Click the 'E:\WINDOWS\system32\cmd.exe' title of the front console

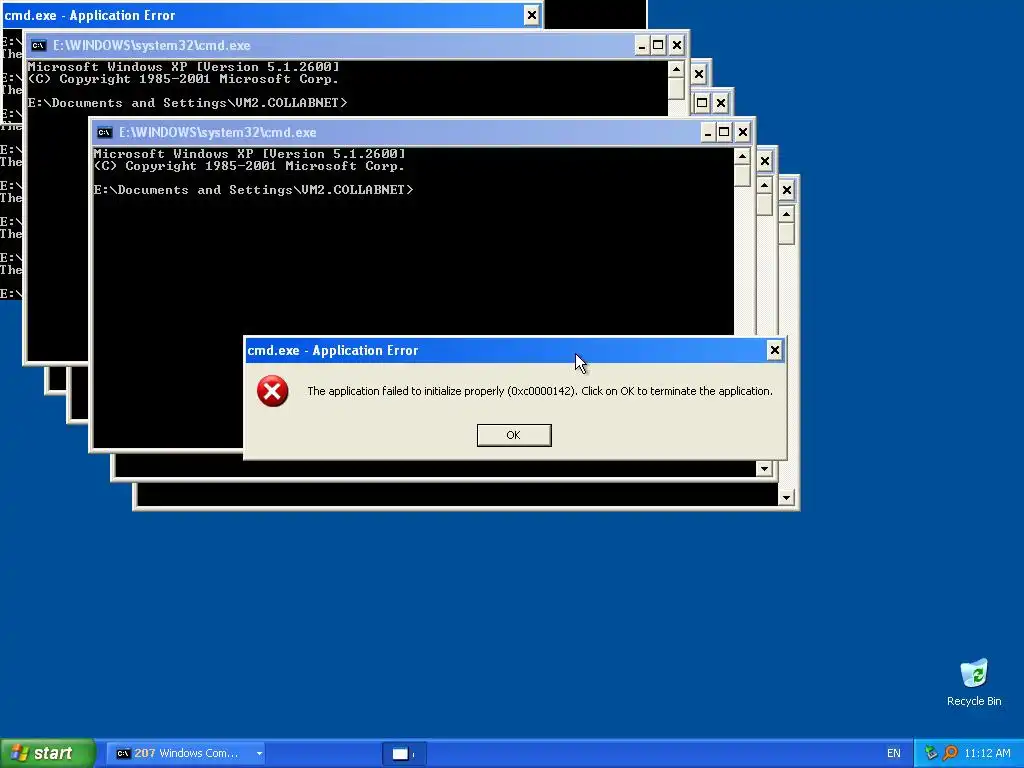click(x=217, y=133)
